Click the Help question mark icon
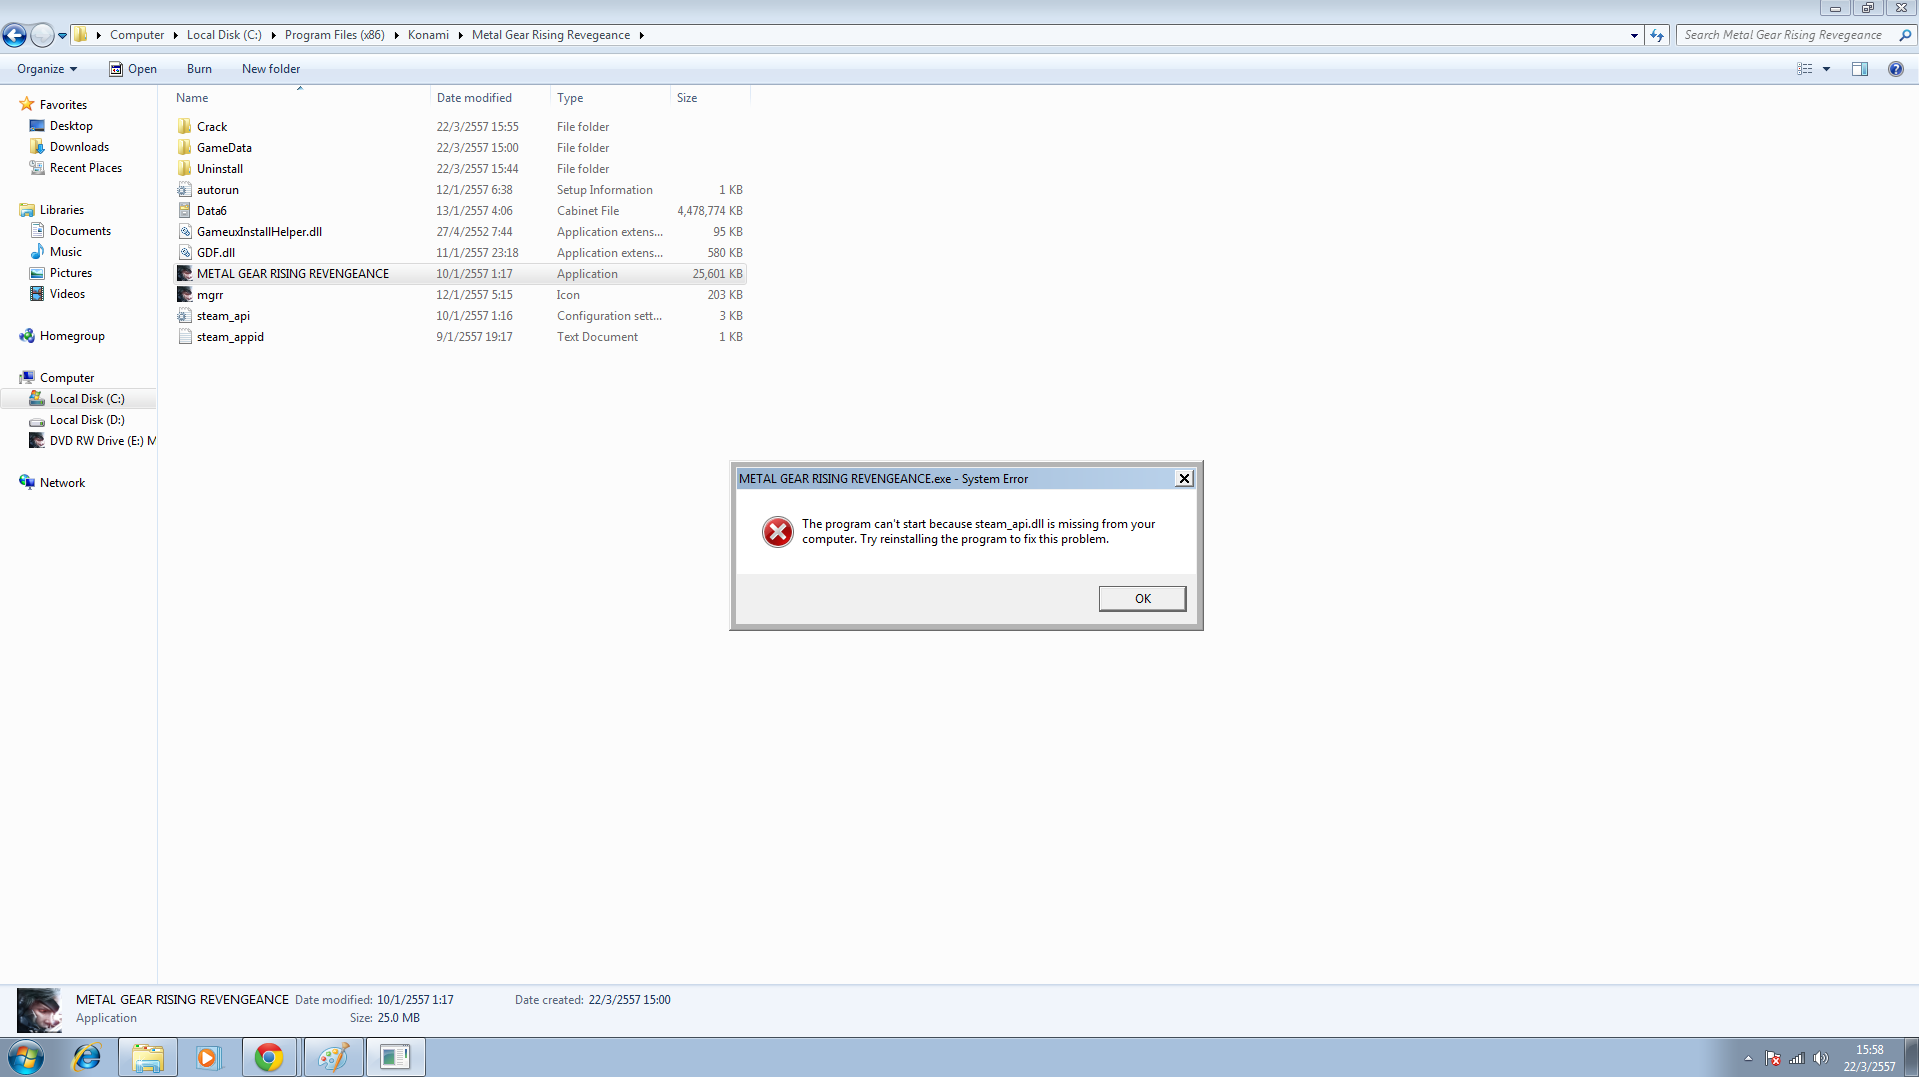The height and width of the screenshot is (1080, 1920). [x=1895, y=69]
